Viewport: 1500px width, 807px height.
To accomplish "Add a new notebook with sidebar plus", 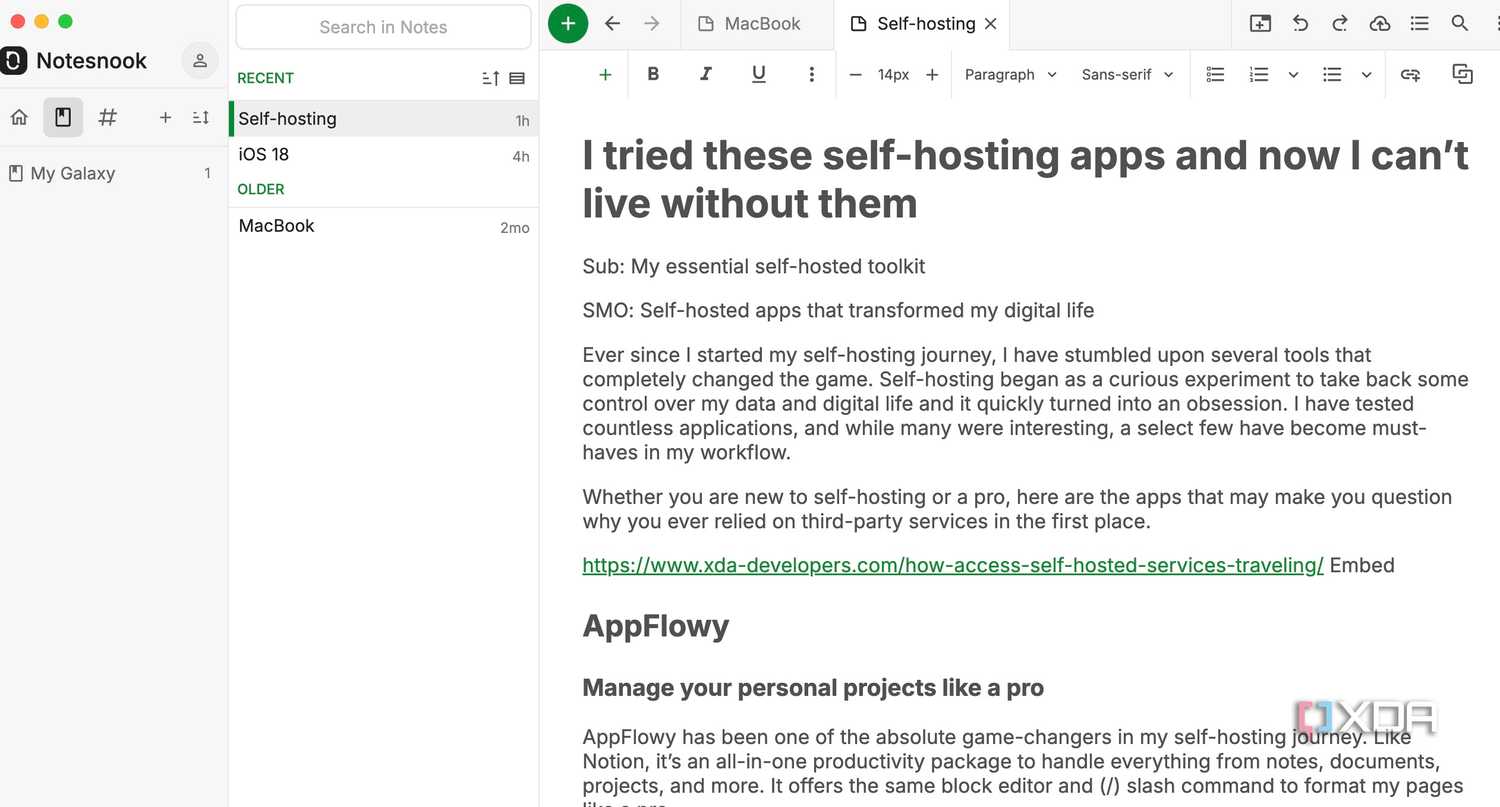I will click(x=166, y=118).
